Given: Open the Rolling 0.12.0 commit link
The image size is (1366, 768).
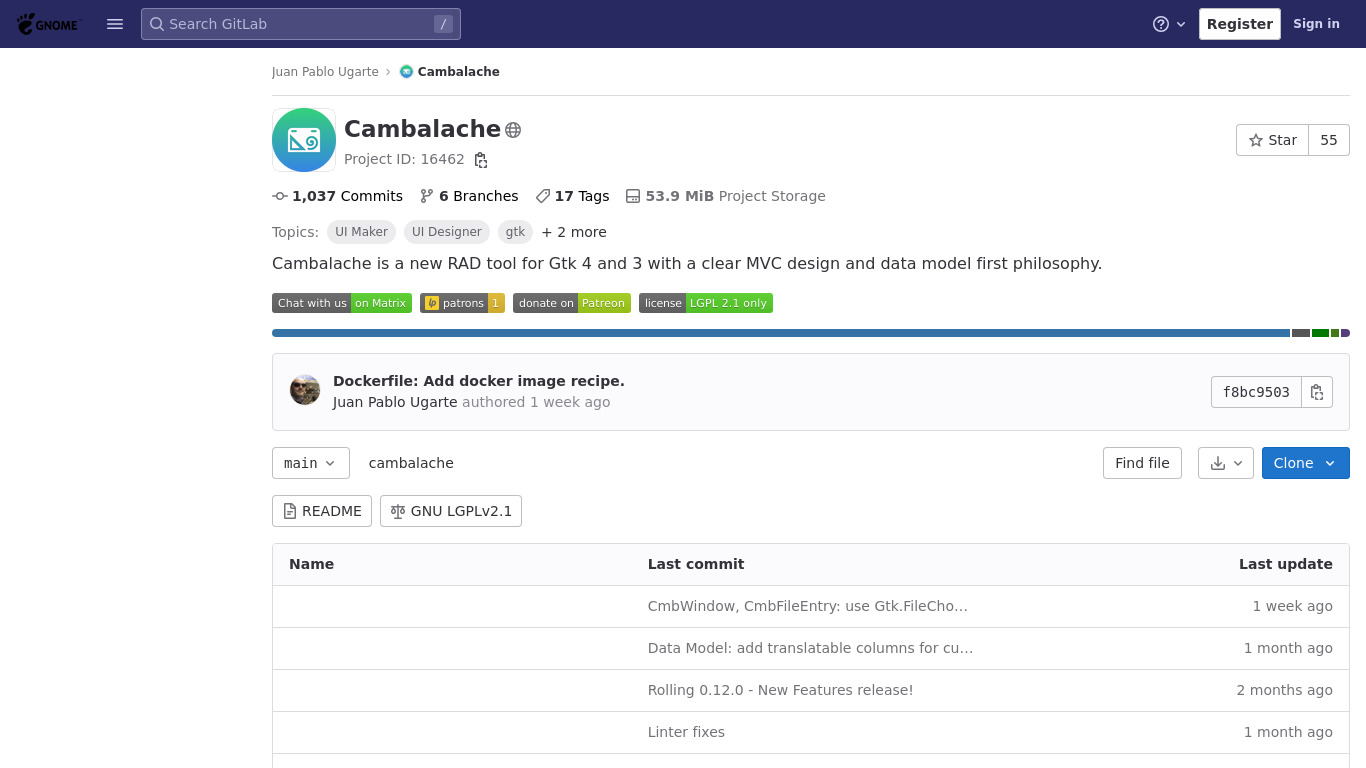Looking at the screenshot, I should [x=781, y=690].
